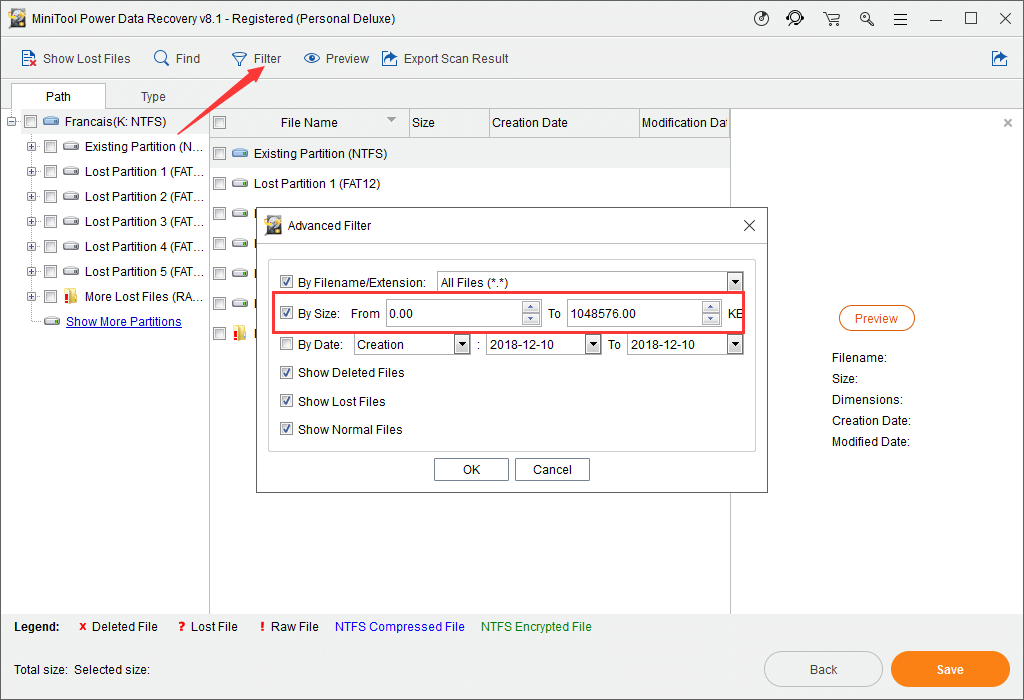Switch to the Type tab

click(153, 97)
